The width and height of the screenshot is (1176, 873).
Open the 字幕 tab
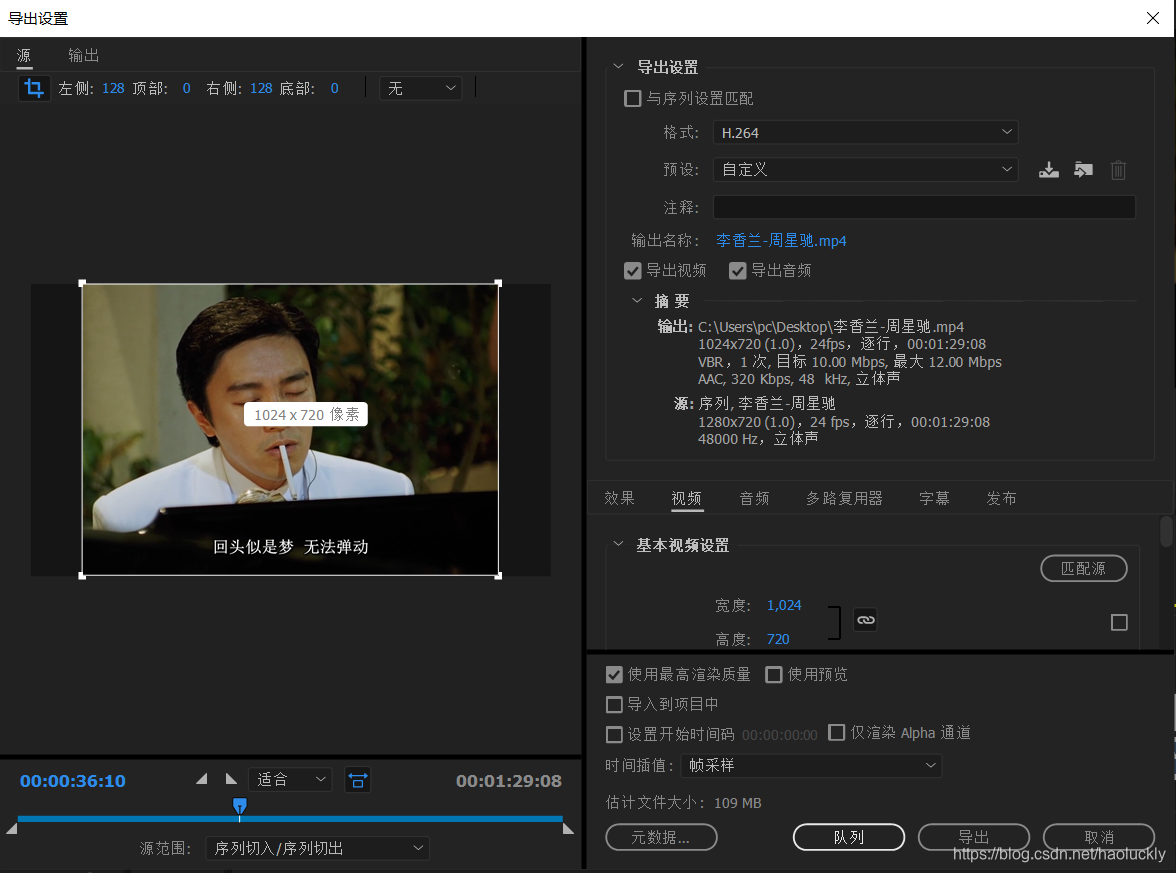934,498
